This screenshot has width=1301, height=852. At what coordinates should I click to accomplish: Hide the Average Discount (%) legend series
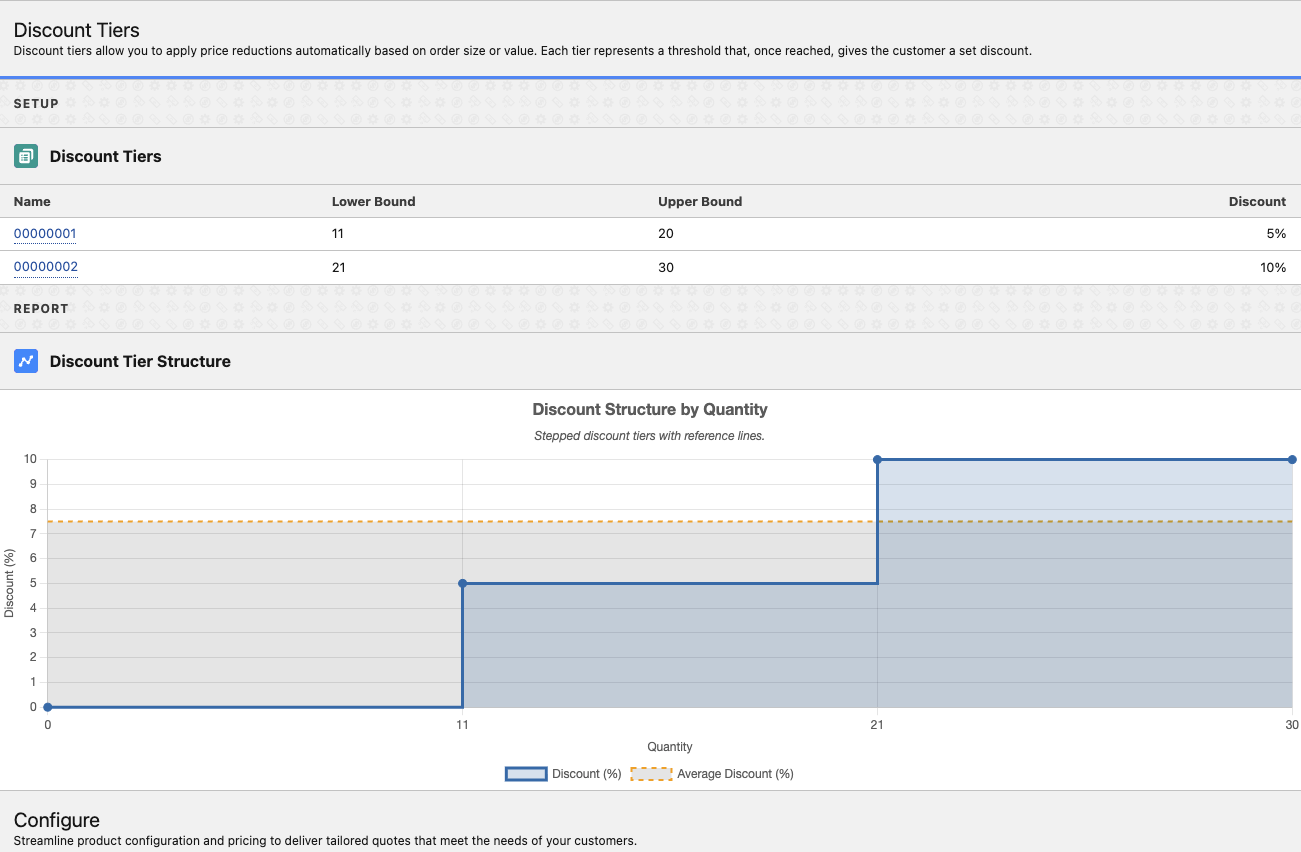(651, 774)
